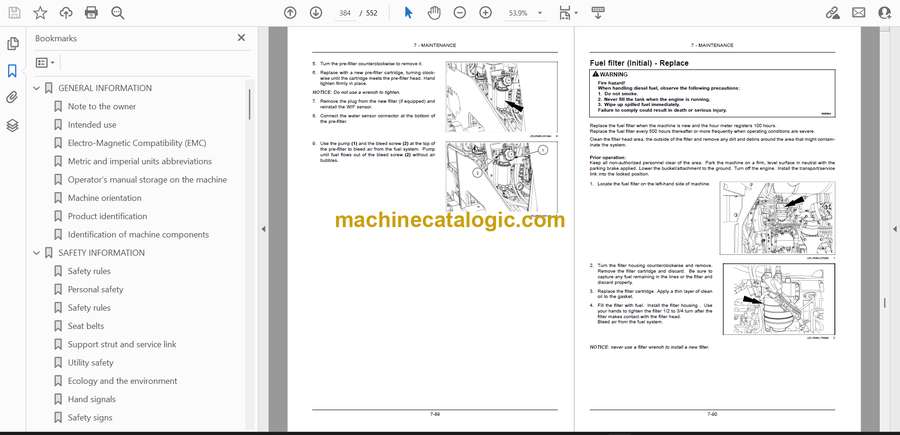Viewport: 900px width, 435px height.
Task: Select the SAFETY INFORMATION bookmark
Action: click(x=102, y=253)
